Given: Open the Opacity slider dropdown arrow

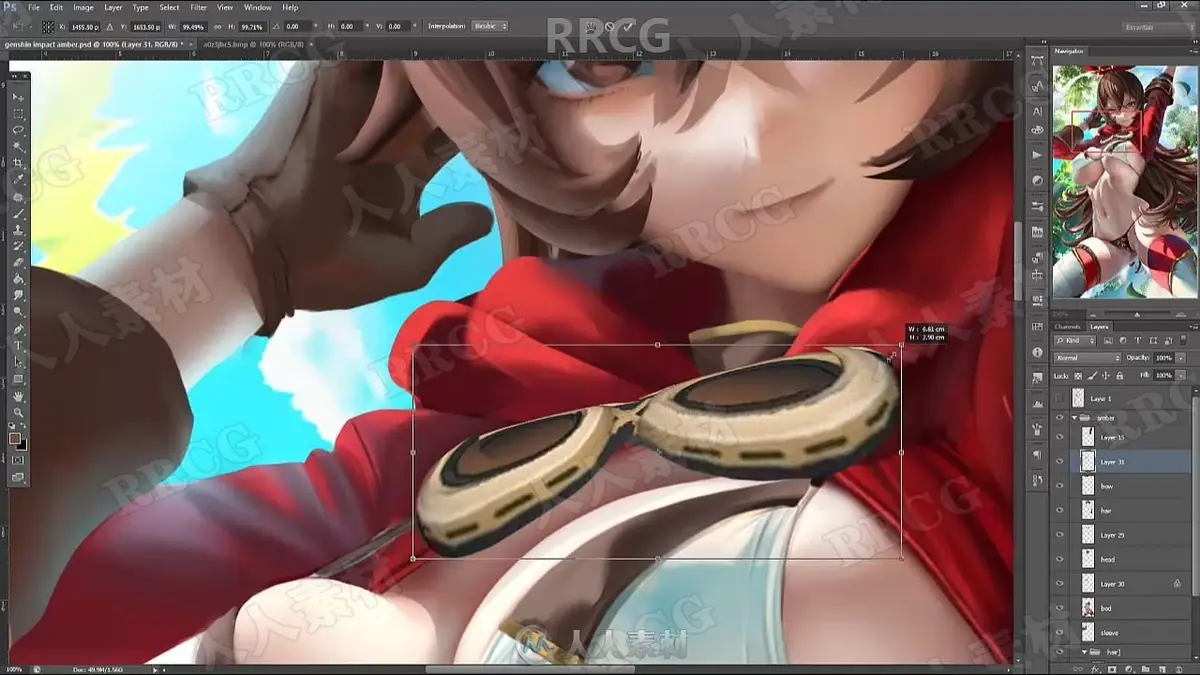Looking at the screenshot, I should click(1180, 358).
